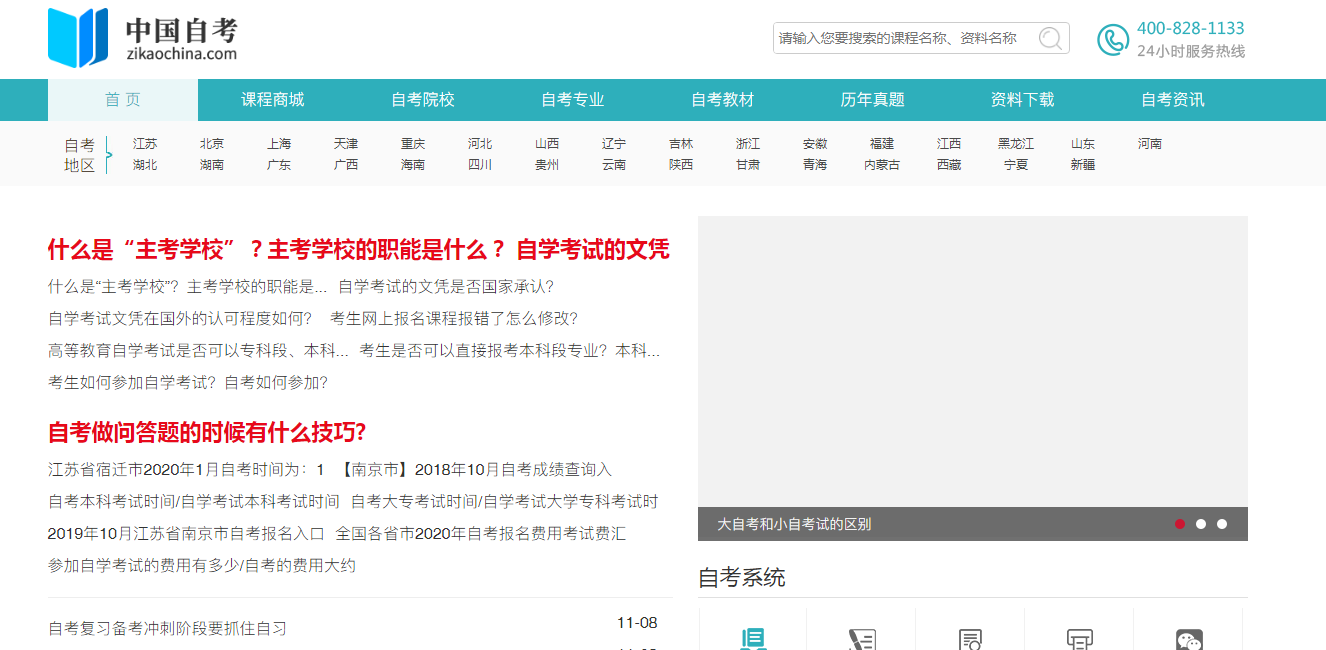1326x650 pixels.
Task: Select 西藏 region
Action: pos(949,165)
